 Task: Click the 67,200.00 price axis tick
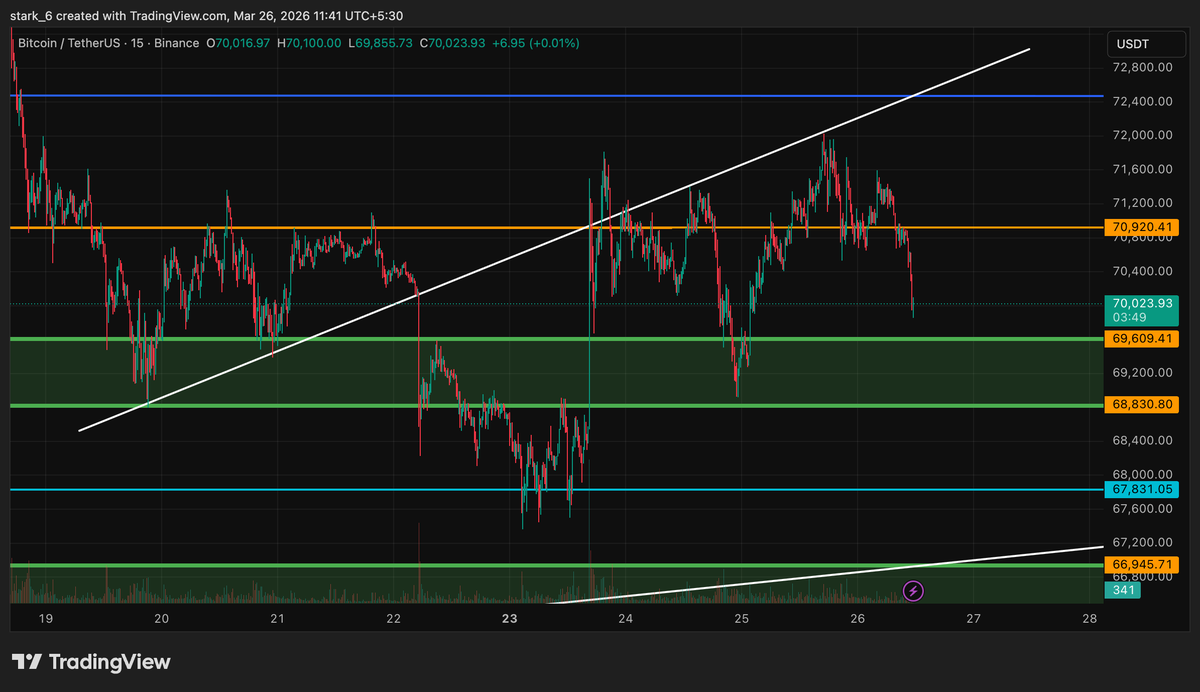coord(1143,542)
